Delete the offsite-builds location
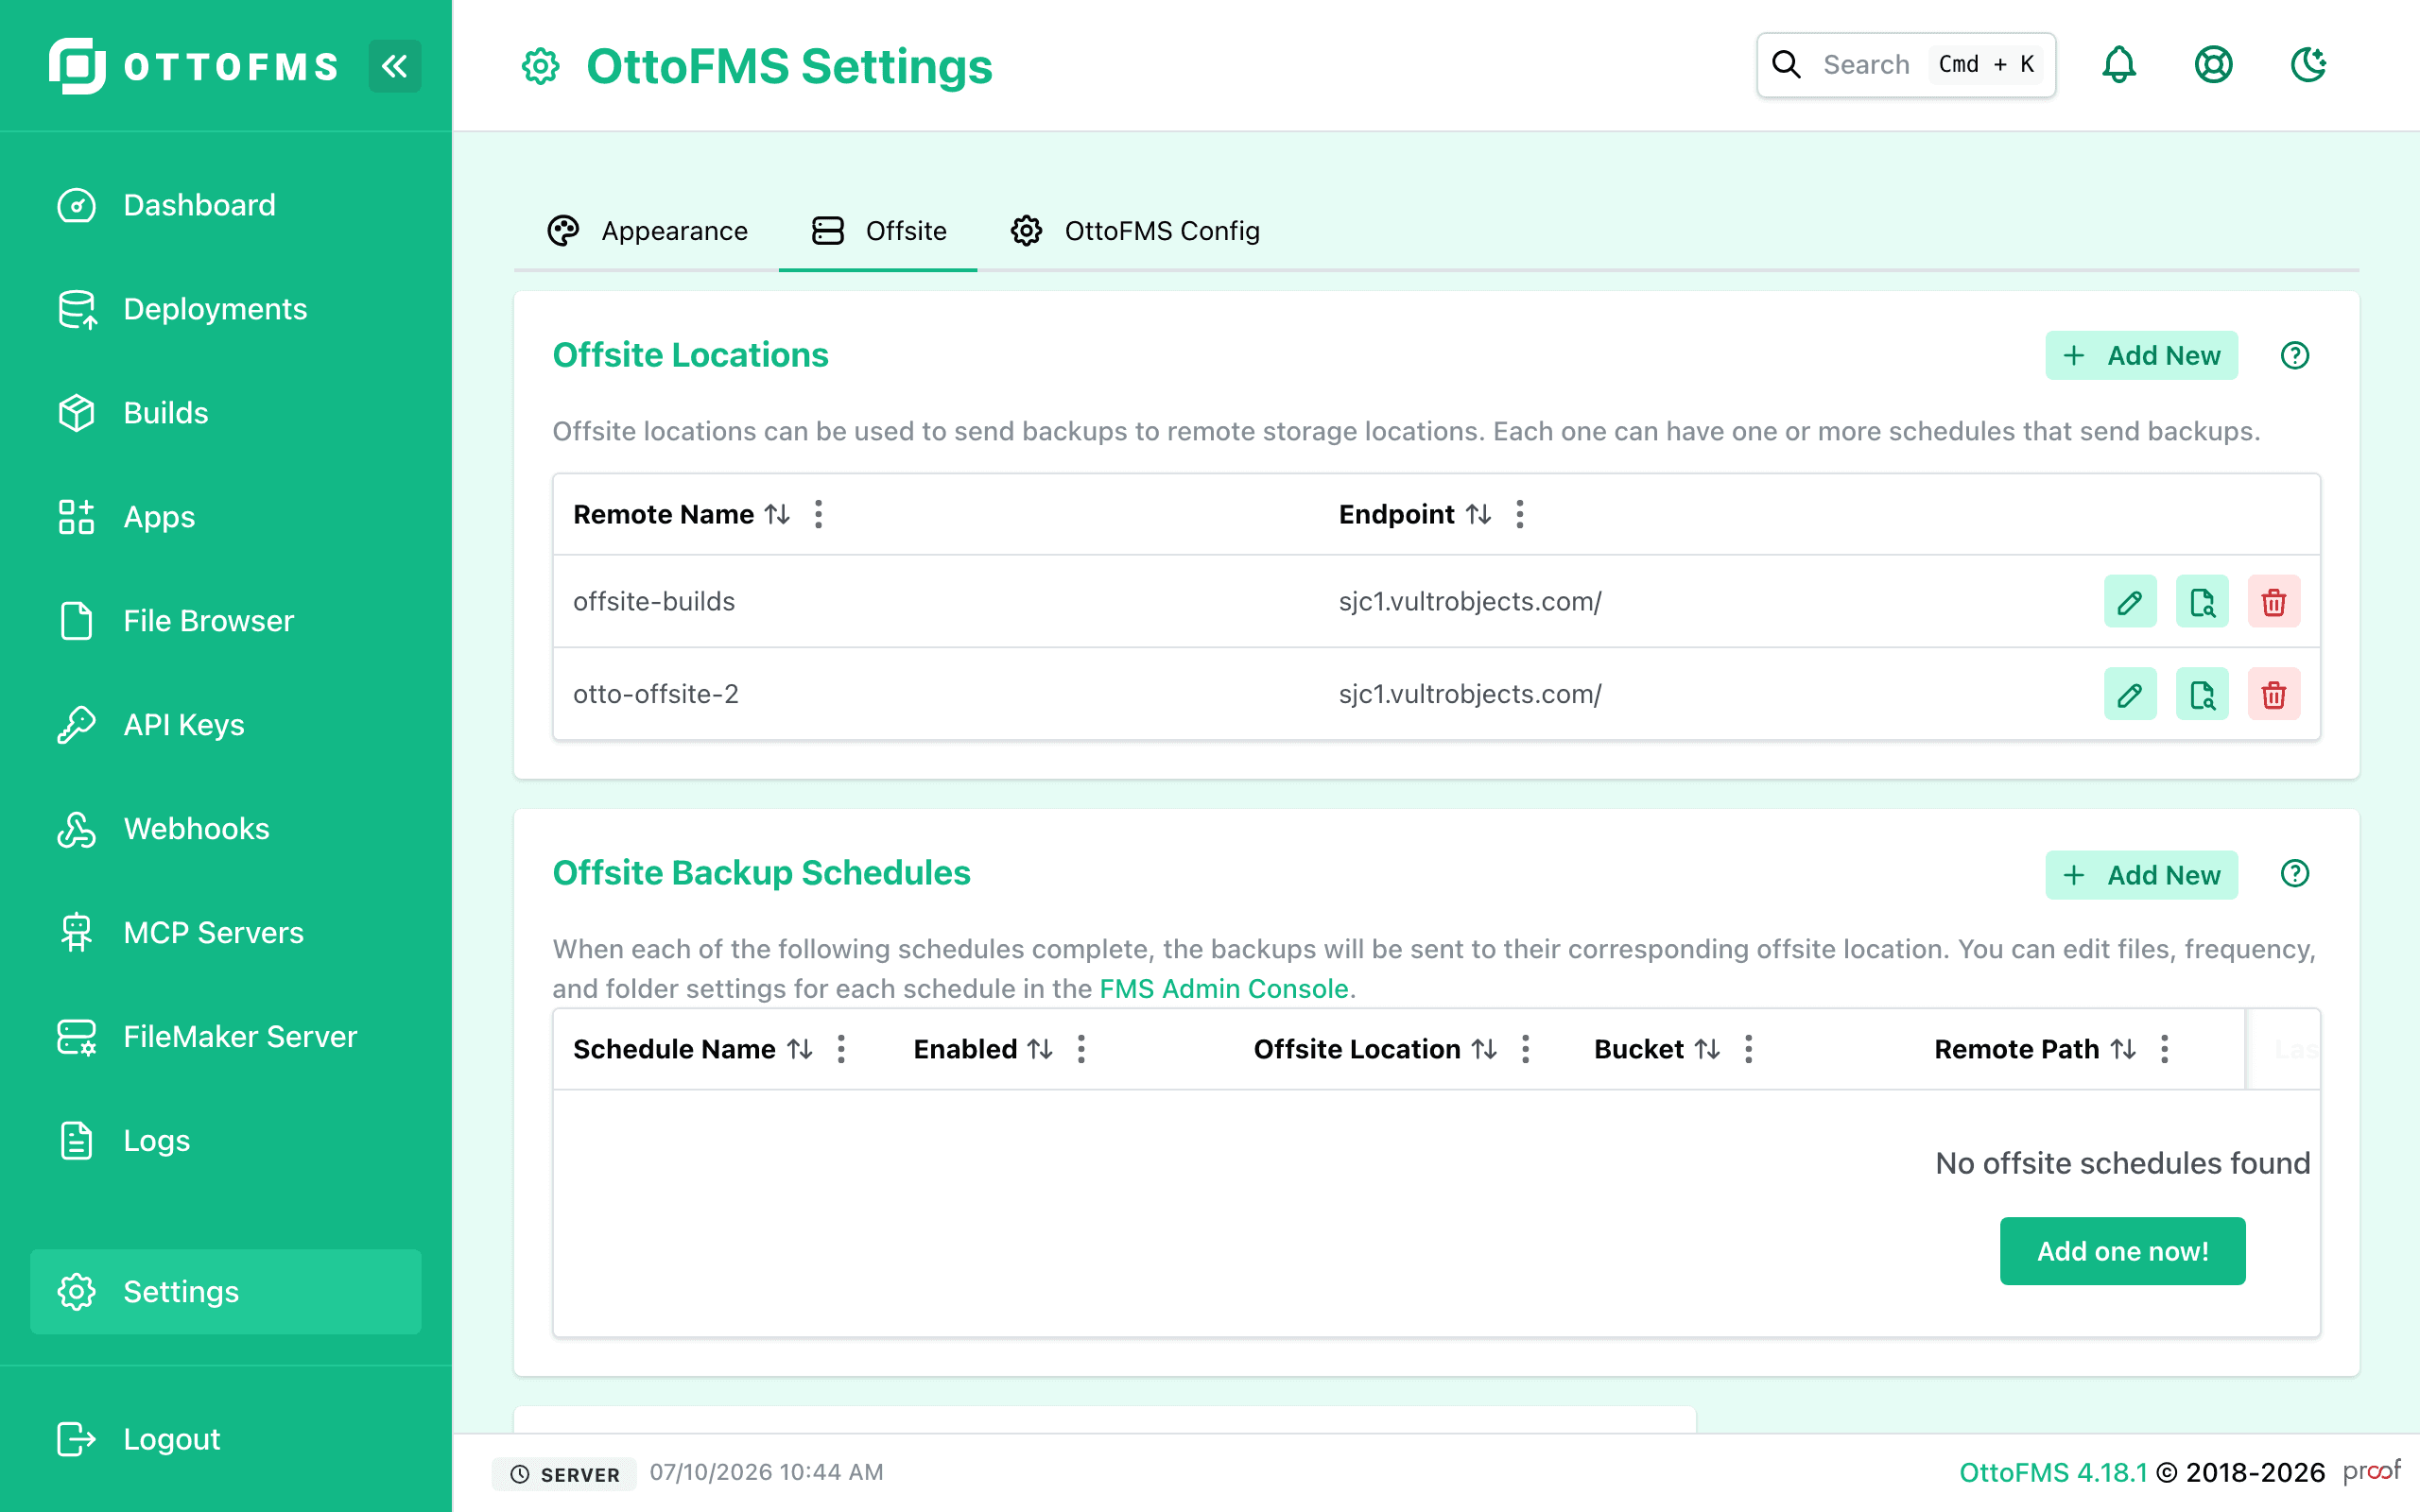This screenshot has width=2420, height=1512. pos(2274,602)
